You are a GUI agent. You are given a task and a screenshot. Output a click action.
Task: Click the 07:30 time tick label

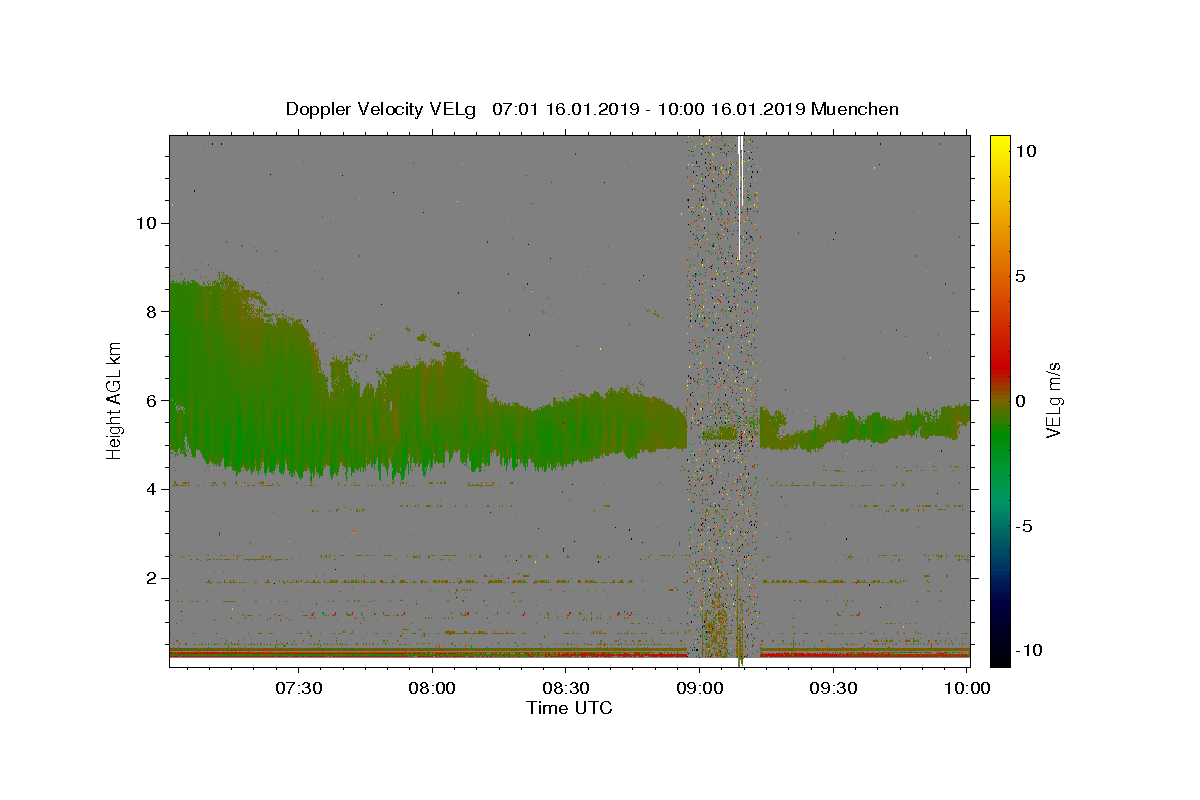click(x=299, y=688)
